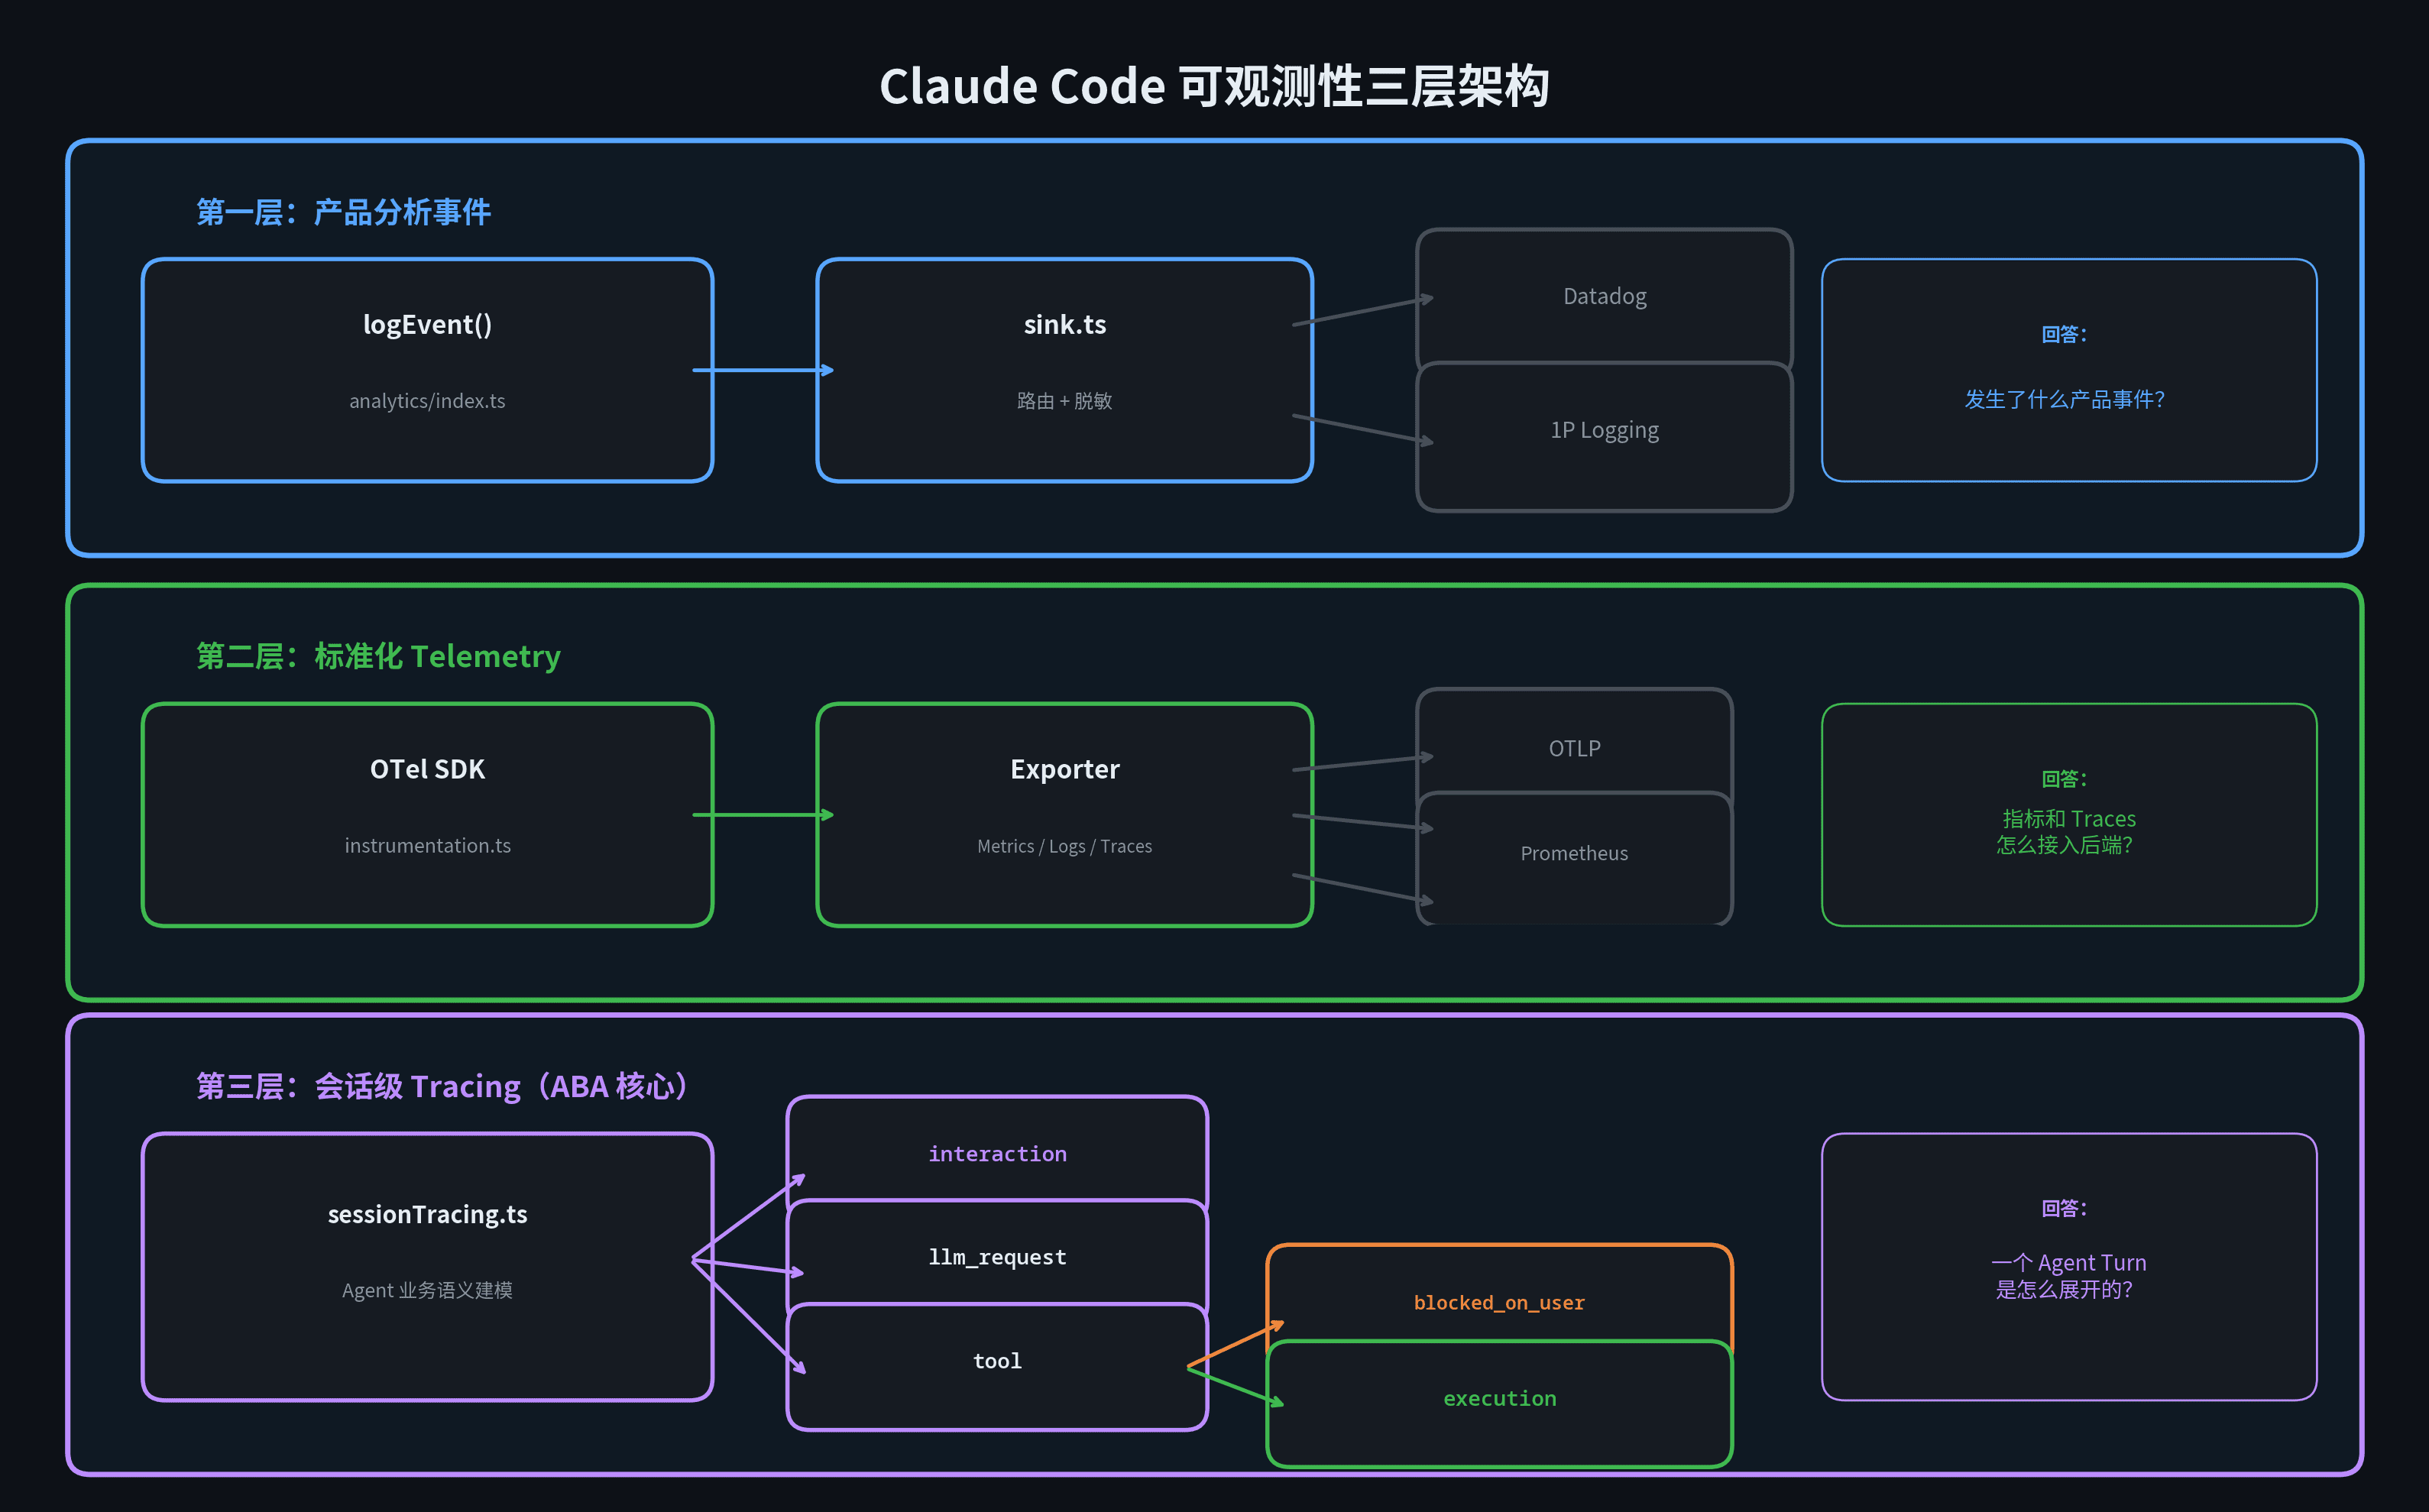Select the Exporter box

(x=1064, y=814)
